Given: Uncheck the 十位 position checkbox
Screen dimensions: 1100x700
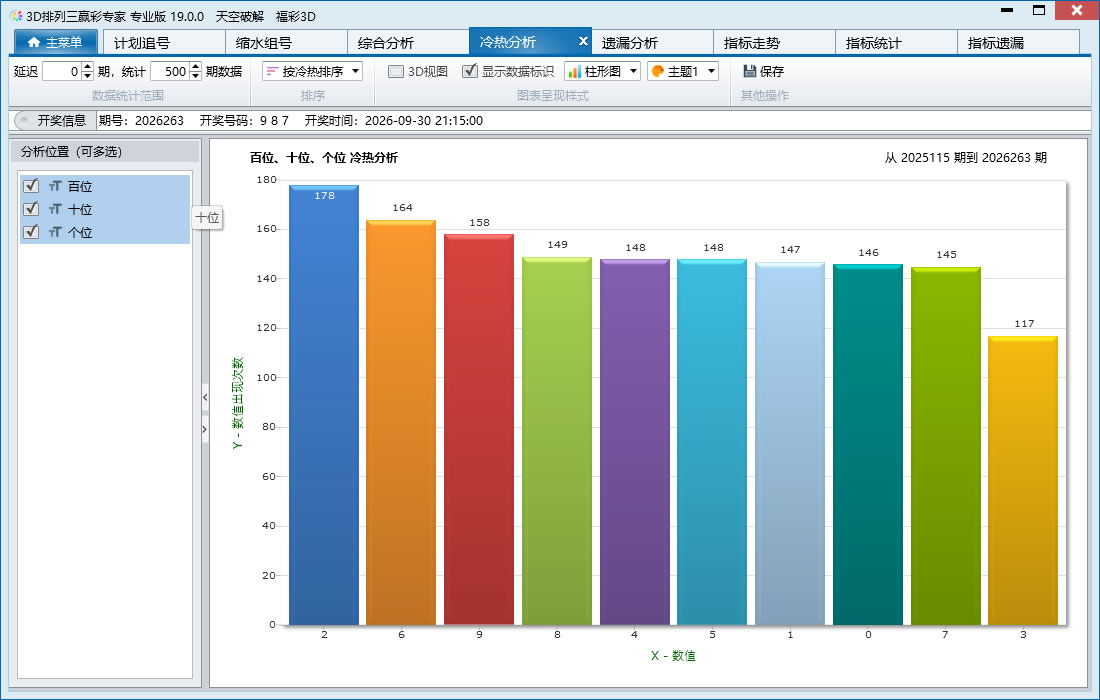Looking at the screenshot, I should coord(31,208).
